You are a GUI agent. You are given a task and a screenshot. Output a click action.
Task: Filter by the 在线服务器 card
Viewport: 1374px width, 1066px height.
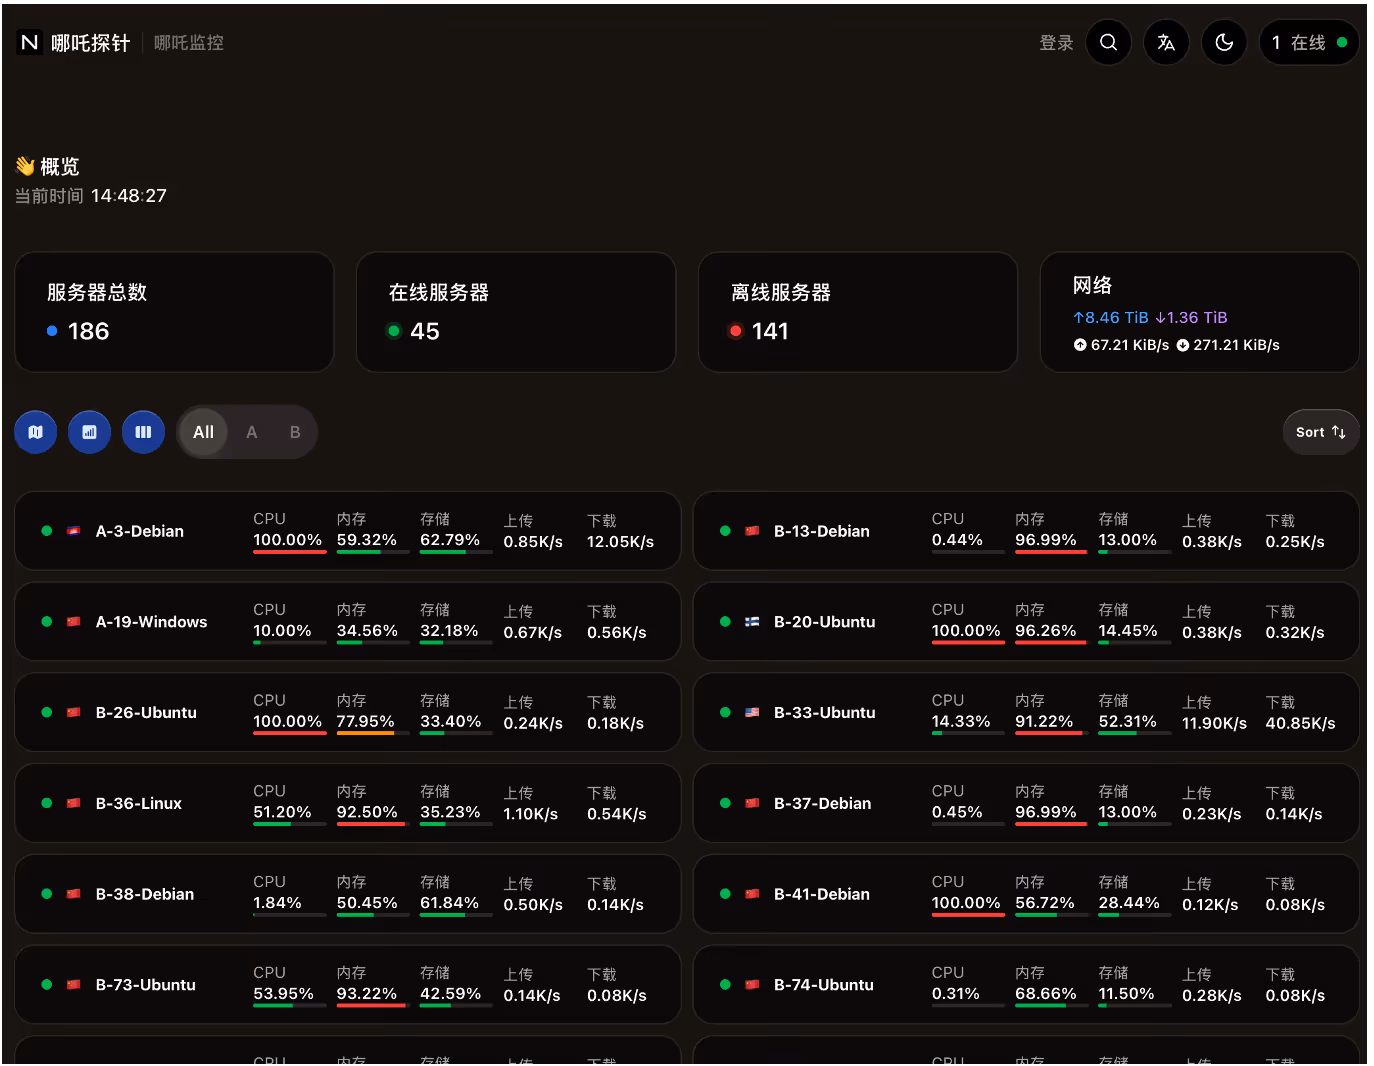(x=516, y=312)
